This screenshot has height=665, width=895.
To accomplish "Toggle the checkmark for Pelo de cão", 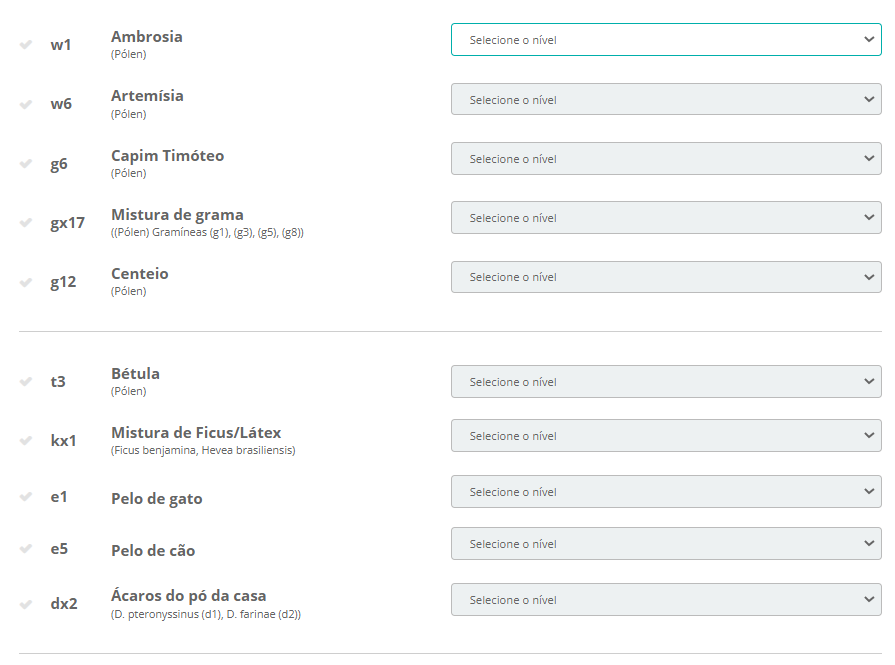I will coord(26,549).
